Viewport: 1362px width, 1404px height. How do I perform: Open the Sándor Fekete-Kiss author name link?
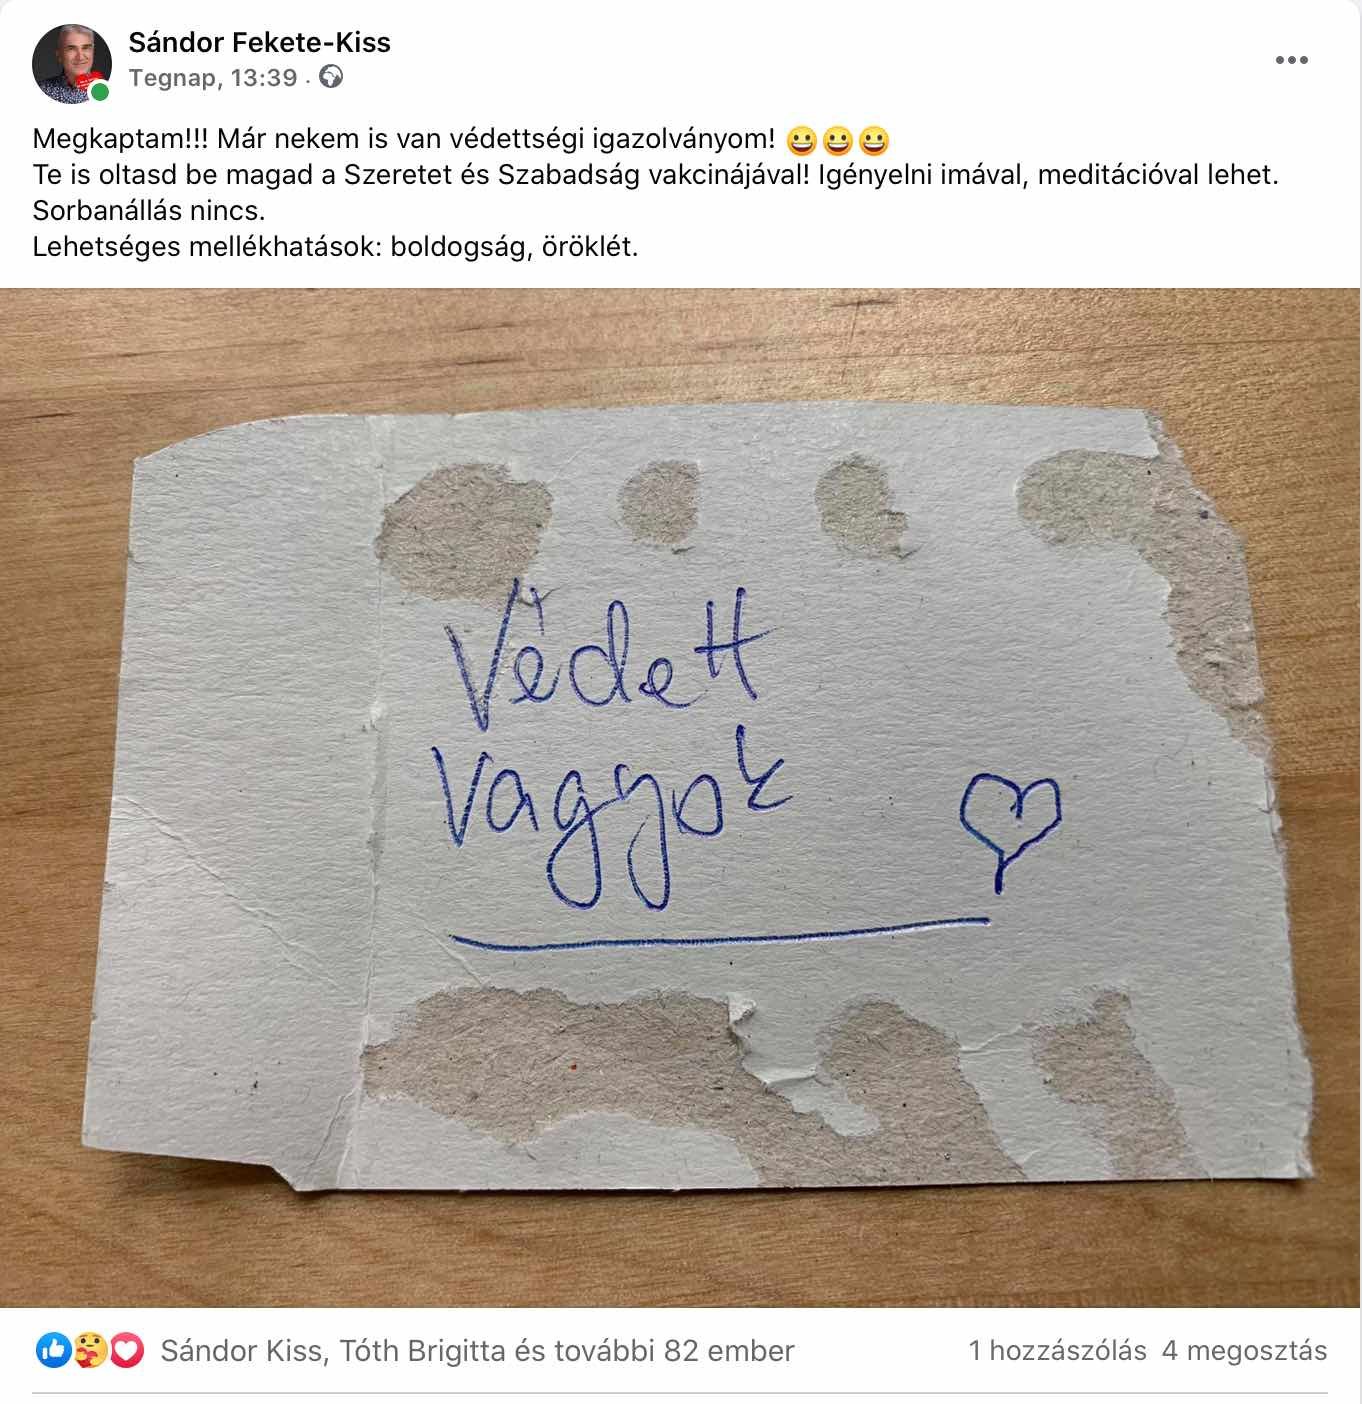[260, 42]
